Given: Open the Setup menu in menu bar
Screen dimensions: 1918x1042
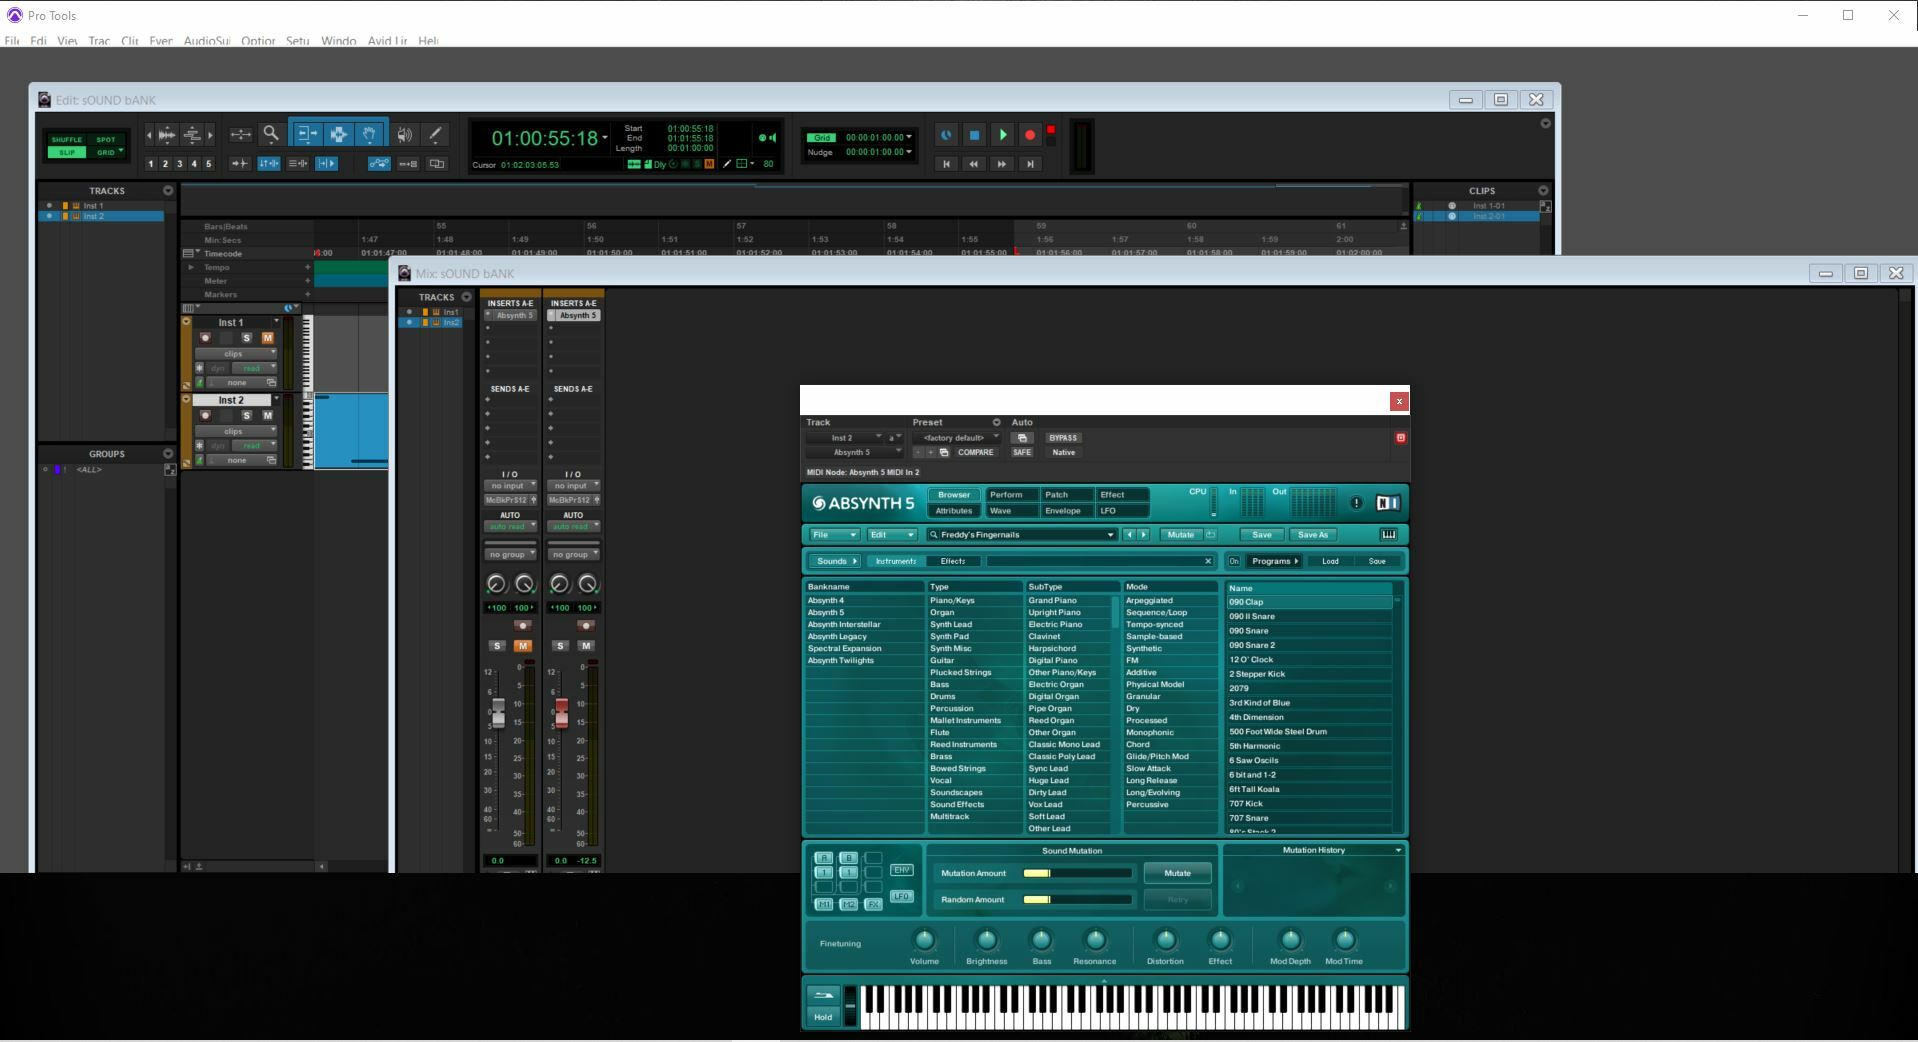Looking at the screenshot, I should pyautogui.click(x=297, y=41).
